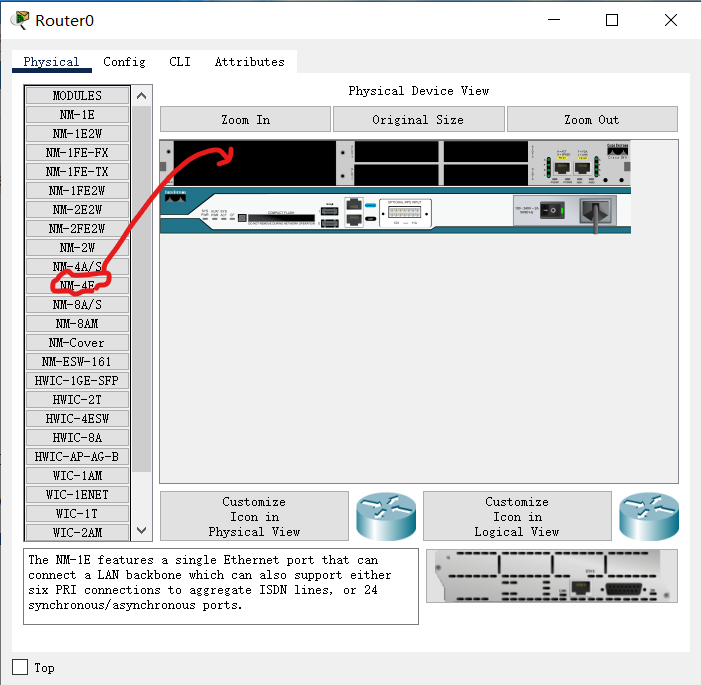Click module list scroll down arrow

[x=142, y=531]
